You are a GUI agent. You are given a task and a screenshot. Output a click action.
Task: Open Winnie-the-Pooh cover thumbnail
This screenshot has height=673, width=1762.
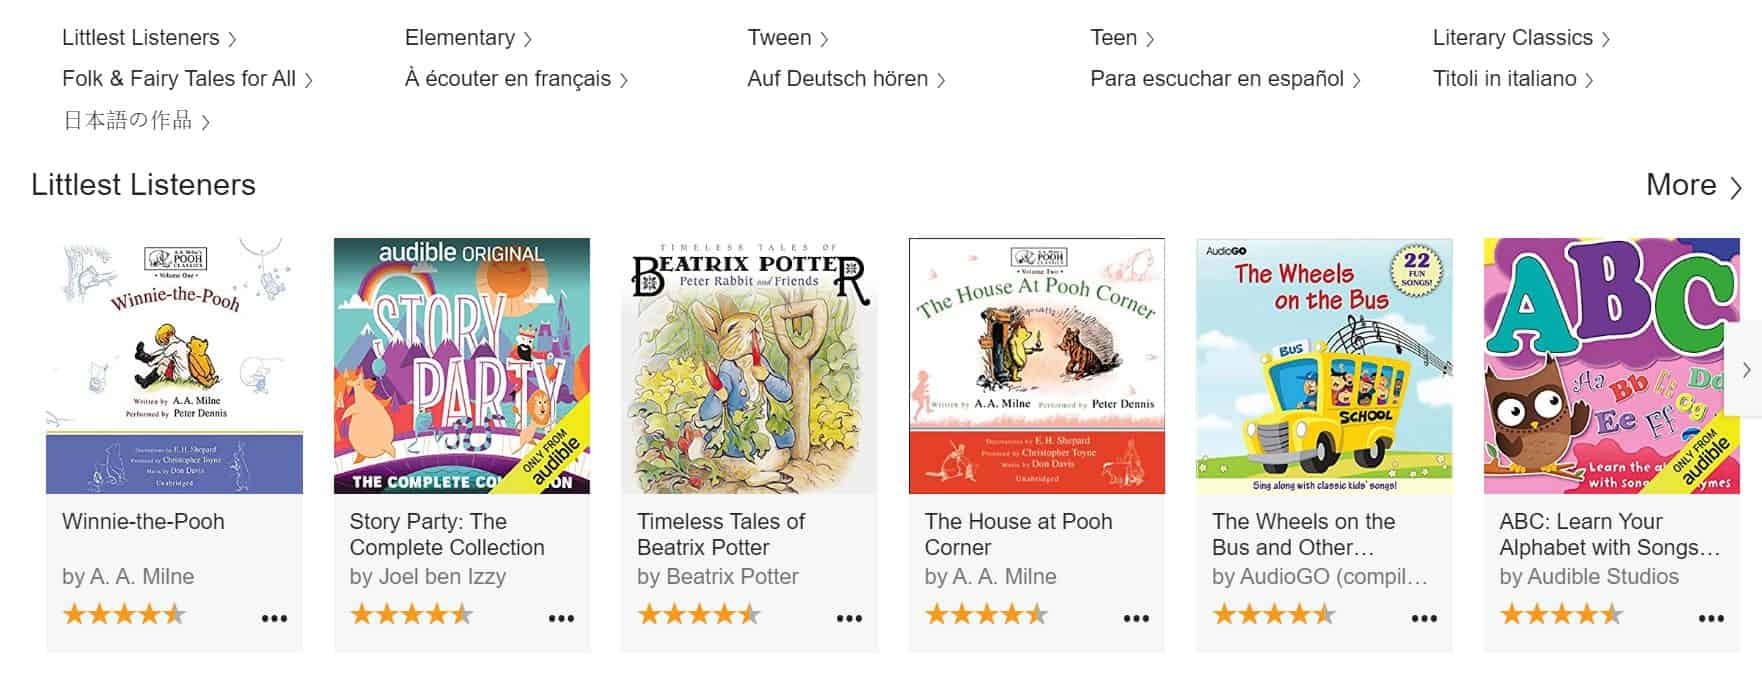coord(174,366)
